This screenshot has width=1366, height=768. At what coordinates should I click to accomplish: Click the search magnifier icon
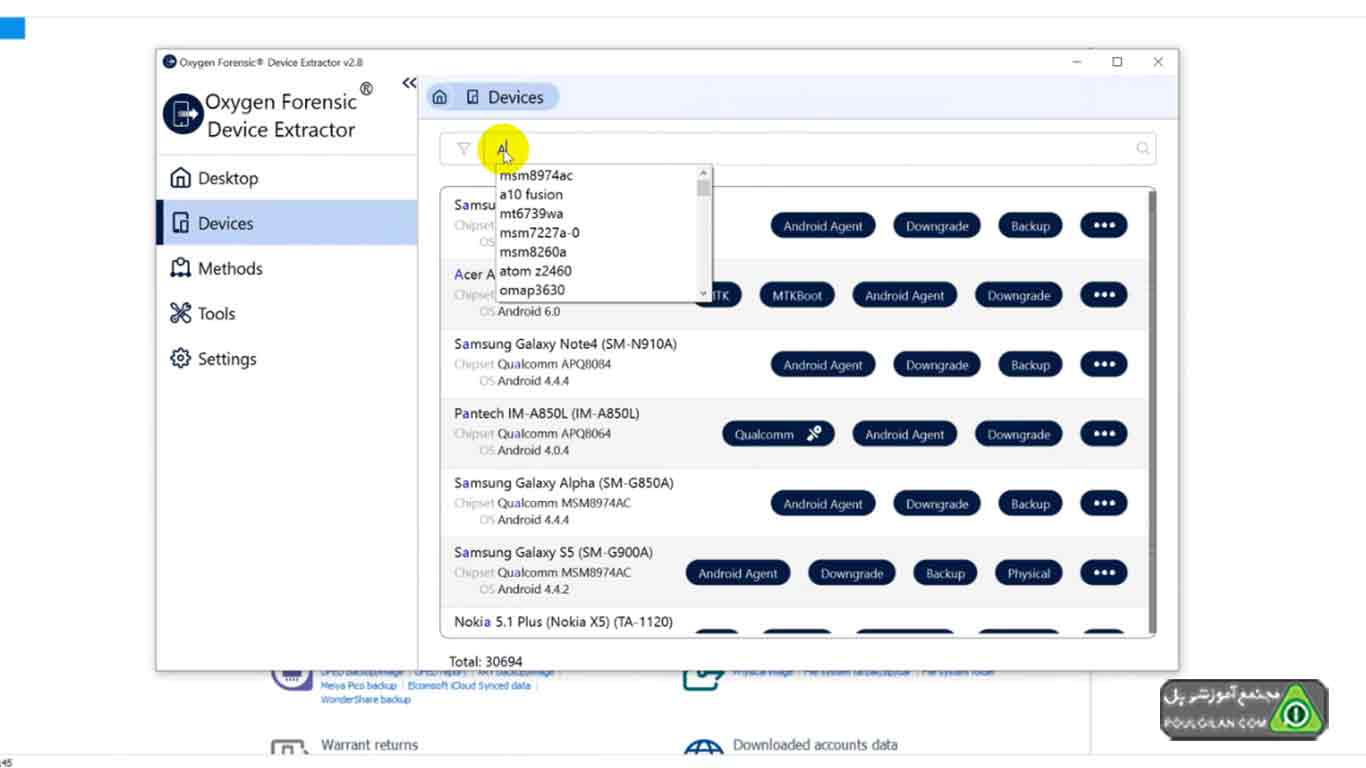pos(1143,149)
